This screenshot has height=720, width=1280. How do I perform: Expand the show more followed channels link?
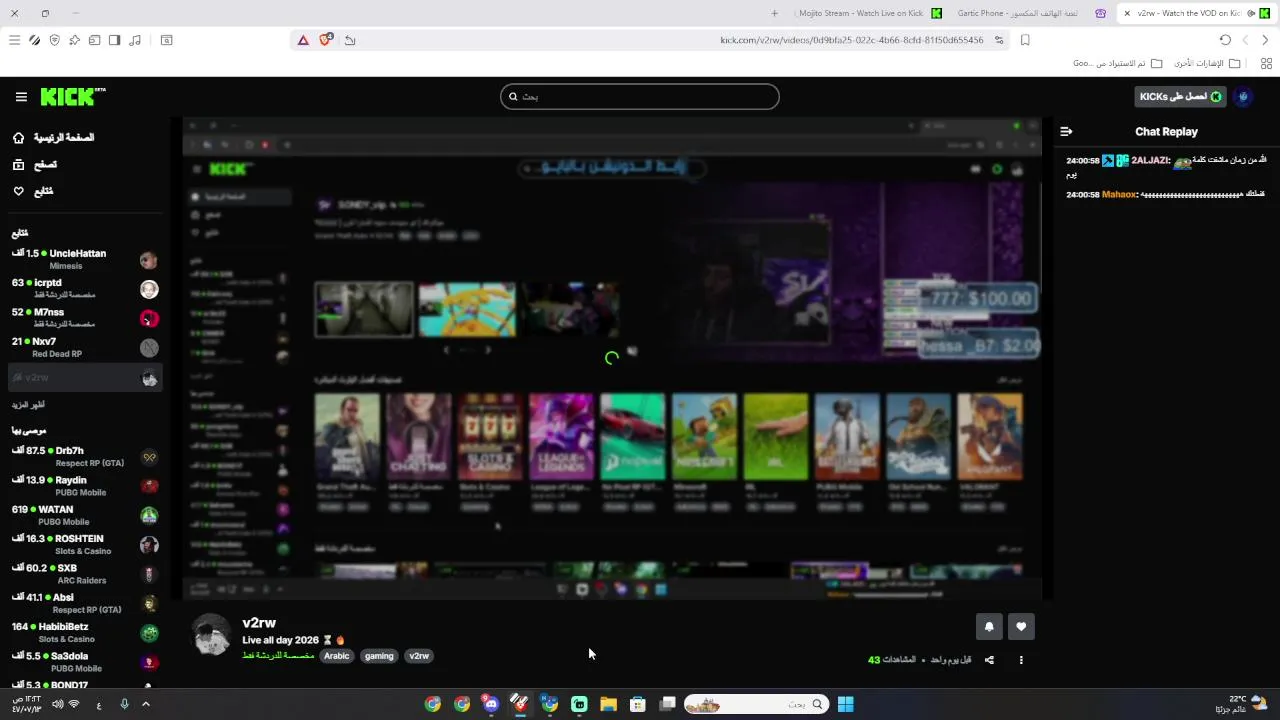click(29, 405)
